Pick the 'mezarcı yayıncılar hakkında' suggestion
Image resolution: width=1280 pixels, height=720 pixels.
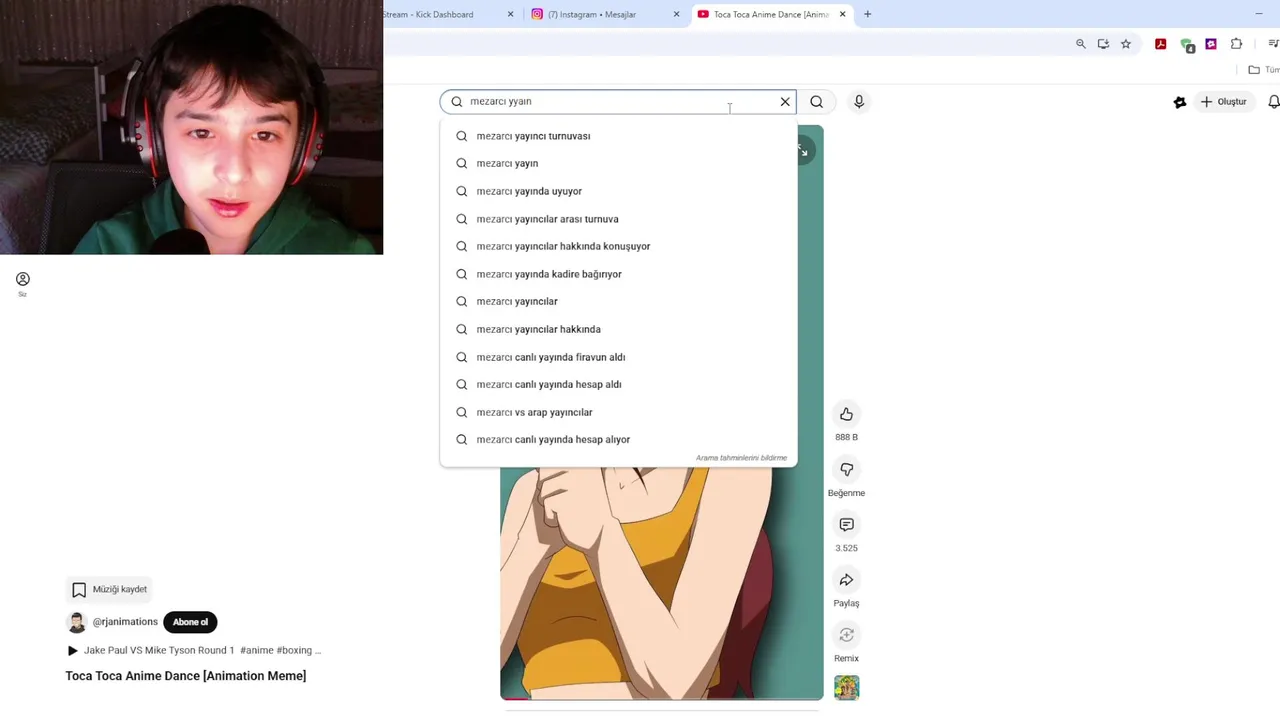[618, 329]
